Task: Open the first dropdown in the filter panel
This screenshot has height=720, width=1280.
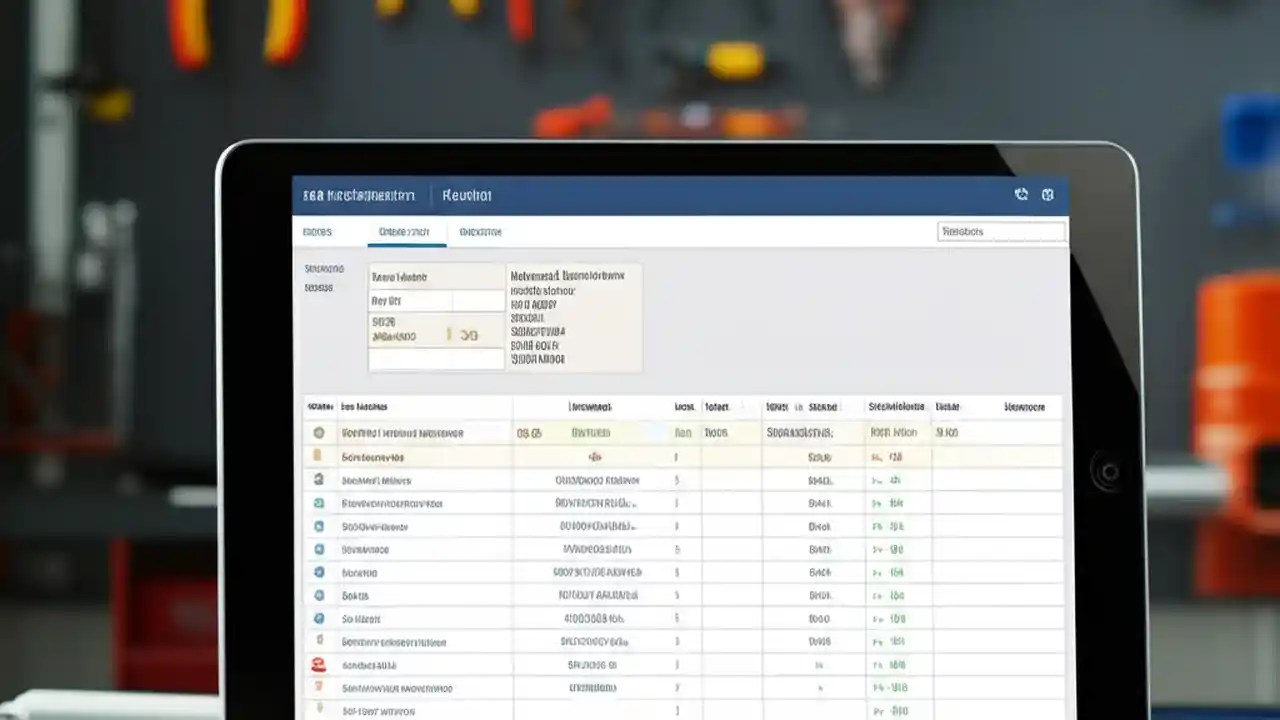Action: [435, 277]
